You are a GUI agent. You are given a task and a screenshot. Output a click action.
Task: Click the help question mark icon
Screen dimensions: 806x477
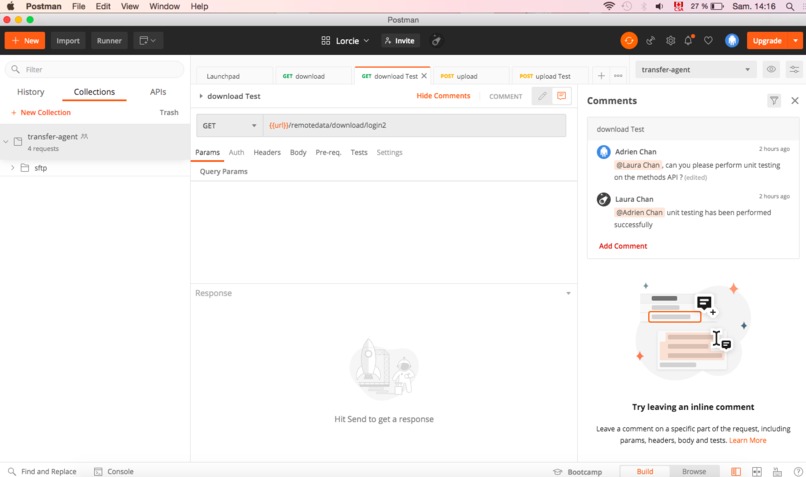pos(798,472)
